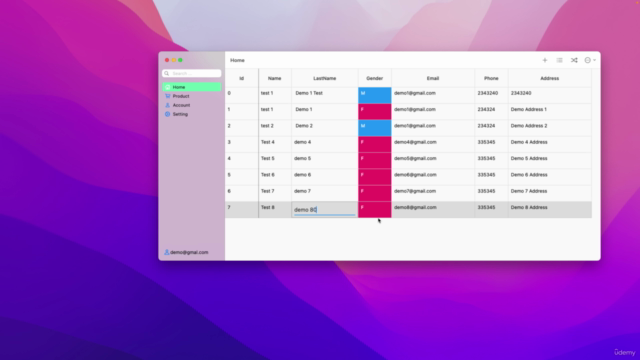The image size is (640, 360).
Task: Click the user profile icon at sidebar bottom
Action: pyautogui.click(x=167, y=252)
